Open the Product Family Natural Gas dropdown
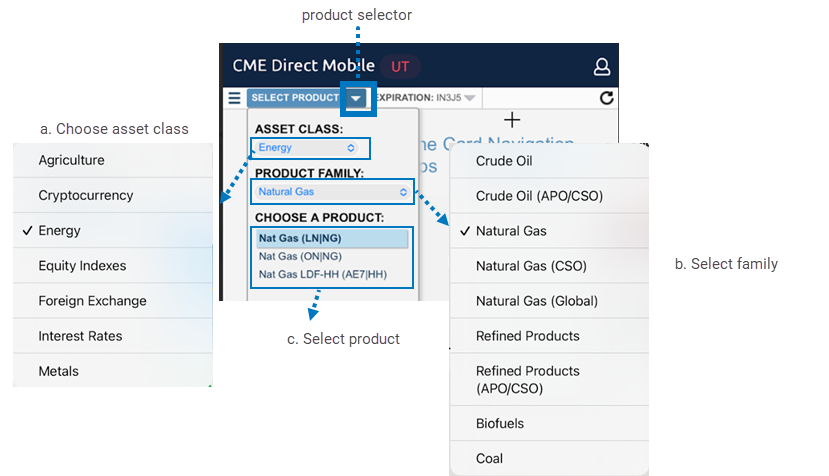Viewport: 829px width, 476px height. click(332, 191)
